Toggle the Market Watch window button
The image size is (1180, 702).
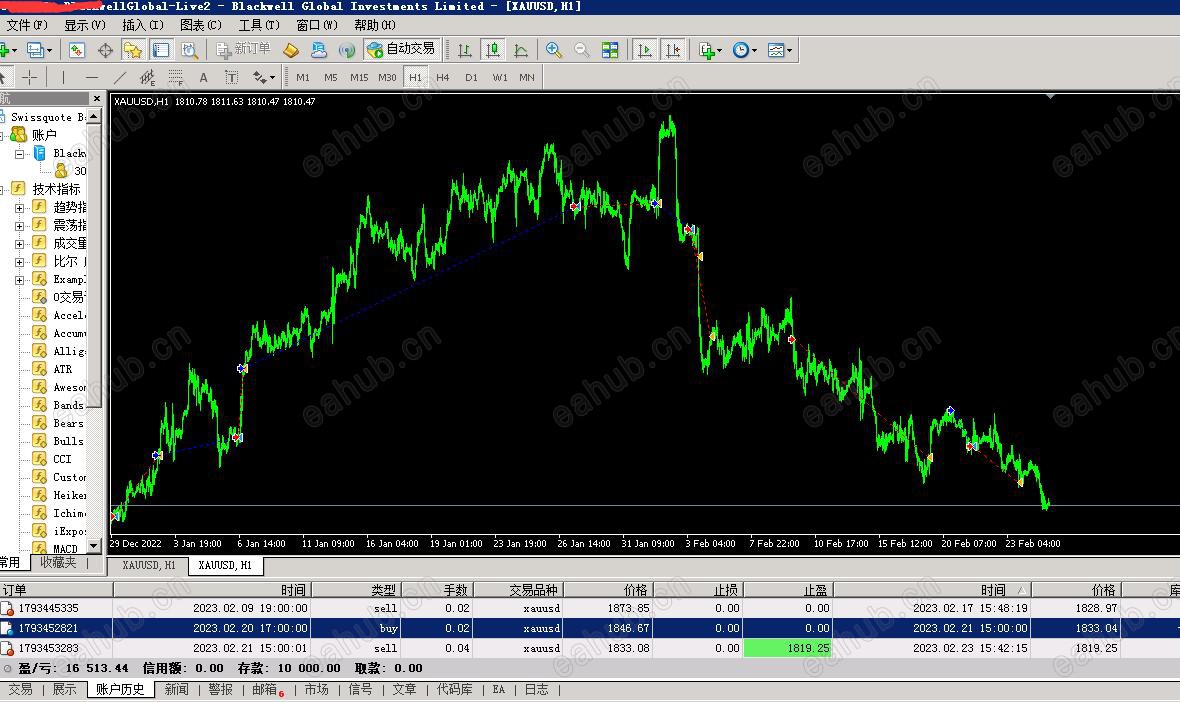click(x=77, y=50)
